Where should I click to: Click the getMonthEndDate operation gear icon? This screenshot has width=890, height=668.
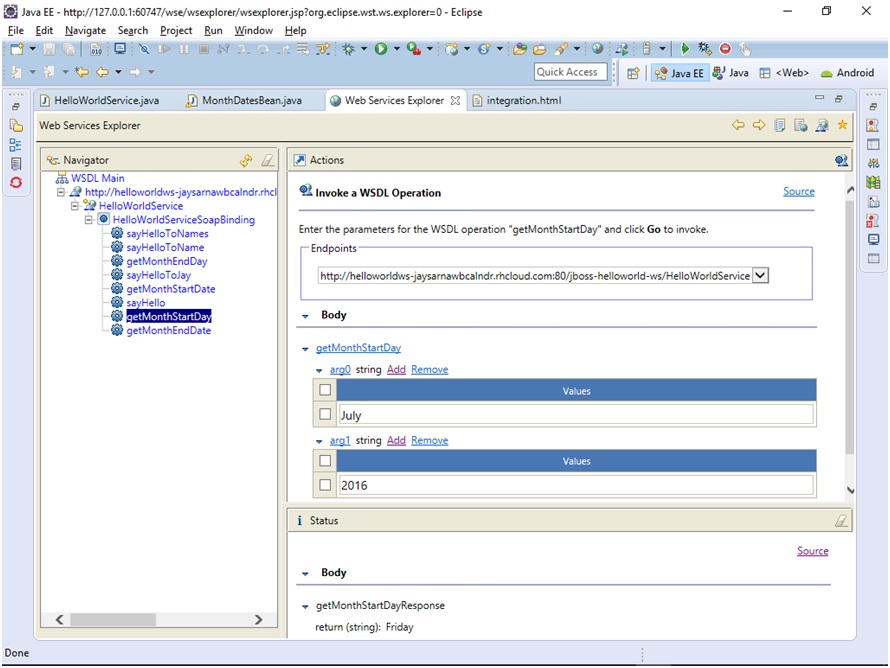[117, 331]
